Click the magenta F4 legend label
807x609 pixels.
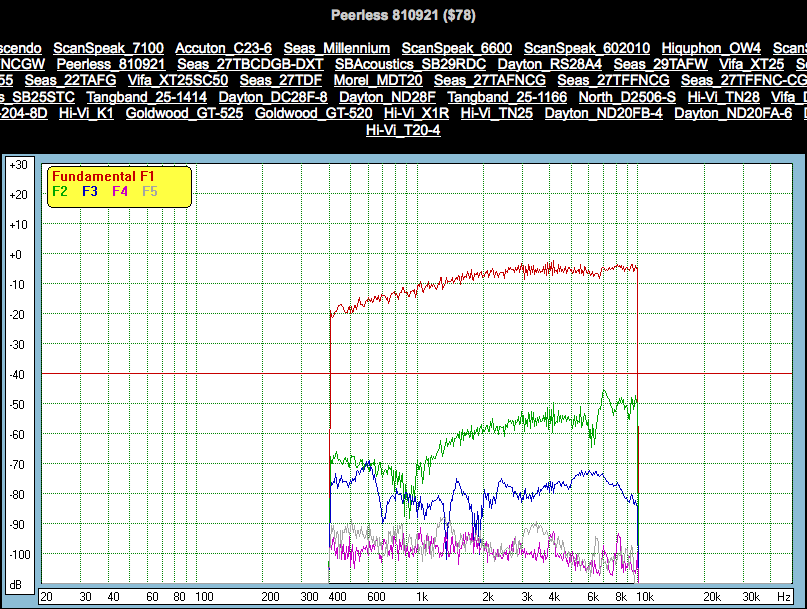[x=120, y=192]
